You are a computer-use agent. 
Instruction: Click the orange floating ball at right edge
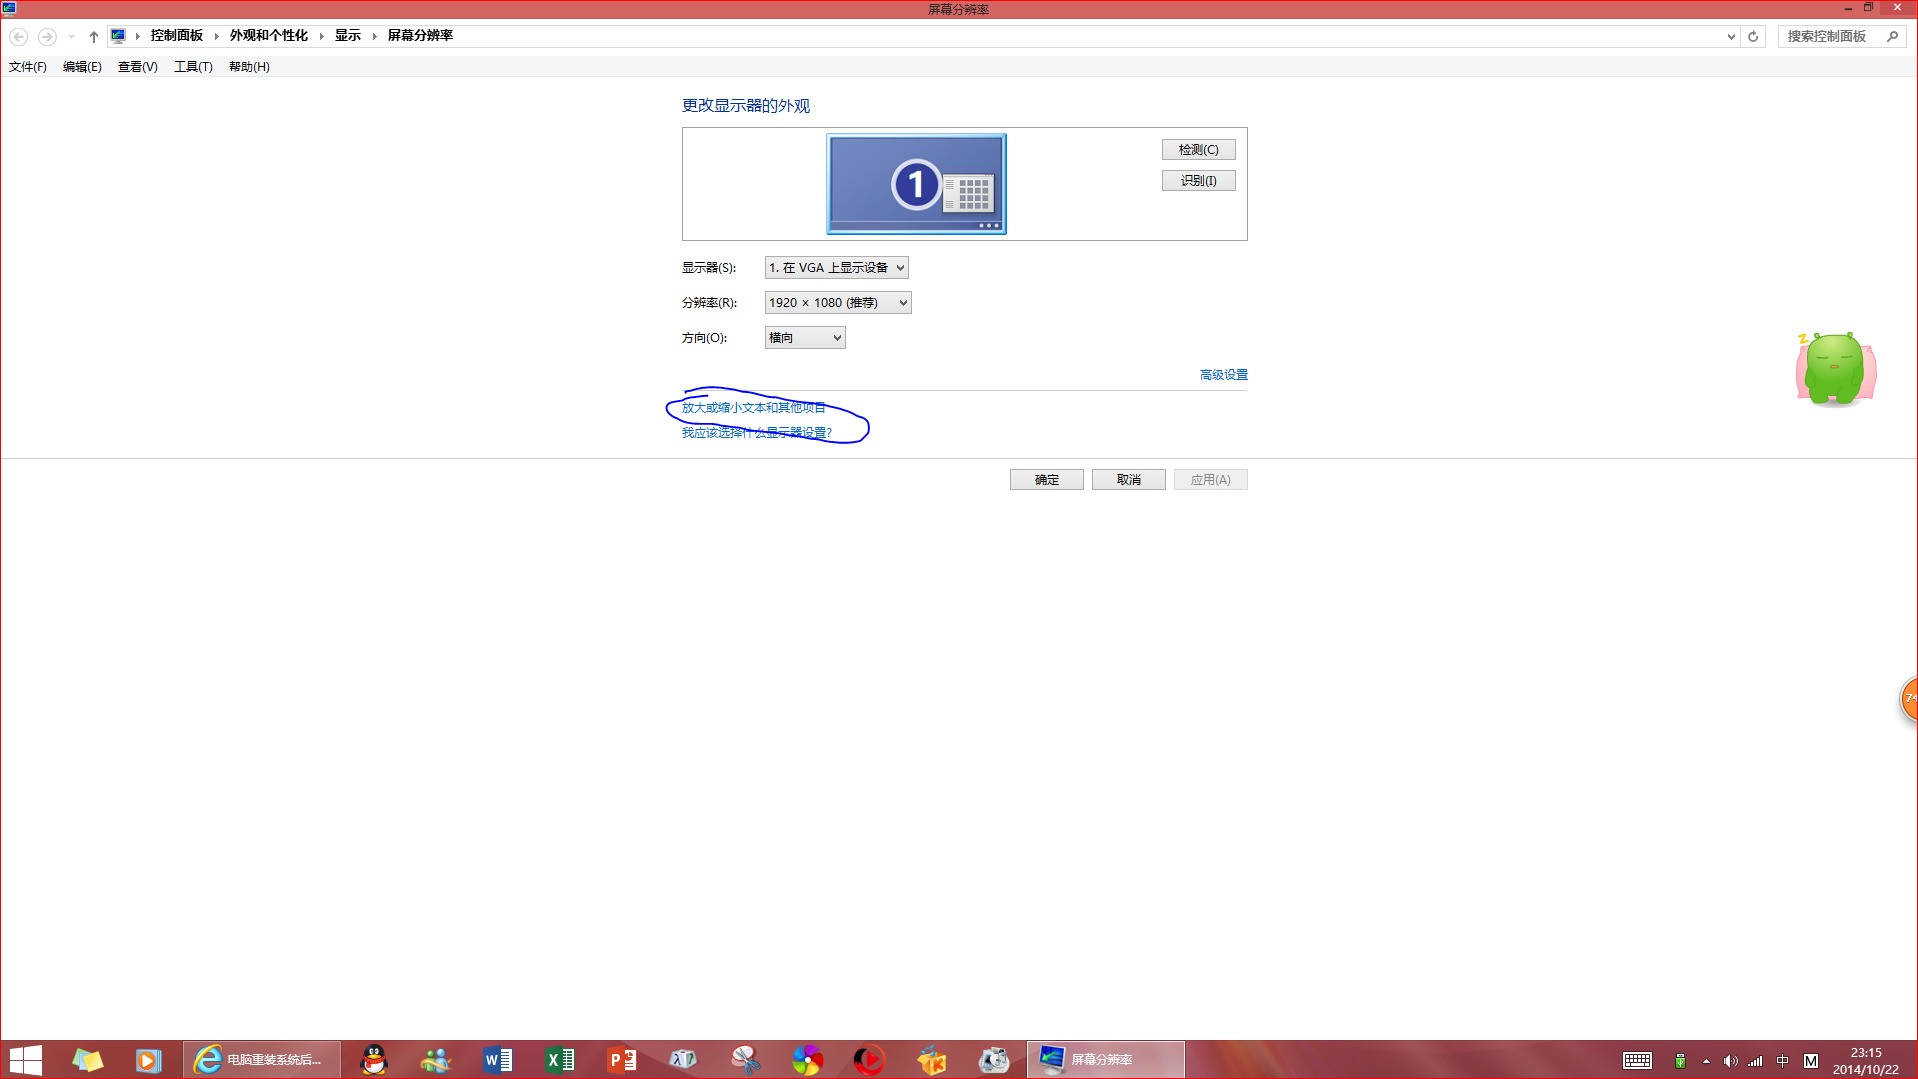coord(1908,699)
